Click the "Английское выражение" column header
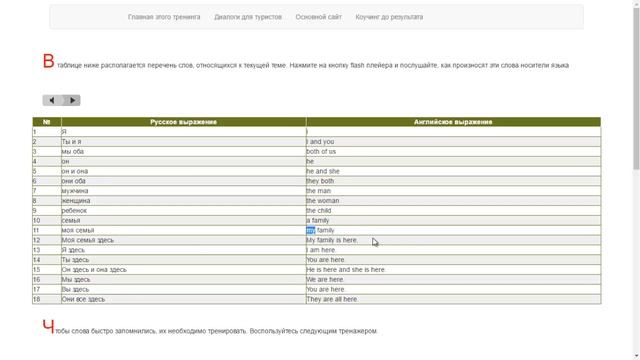Image resolution: width=640 pixels, height=360 pixels. point(453,122)
